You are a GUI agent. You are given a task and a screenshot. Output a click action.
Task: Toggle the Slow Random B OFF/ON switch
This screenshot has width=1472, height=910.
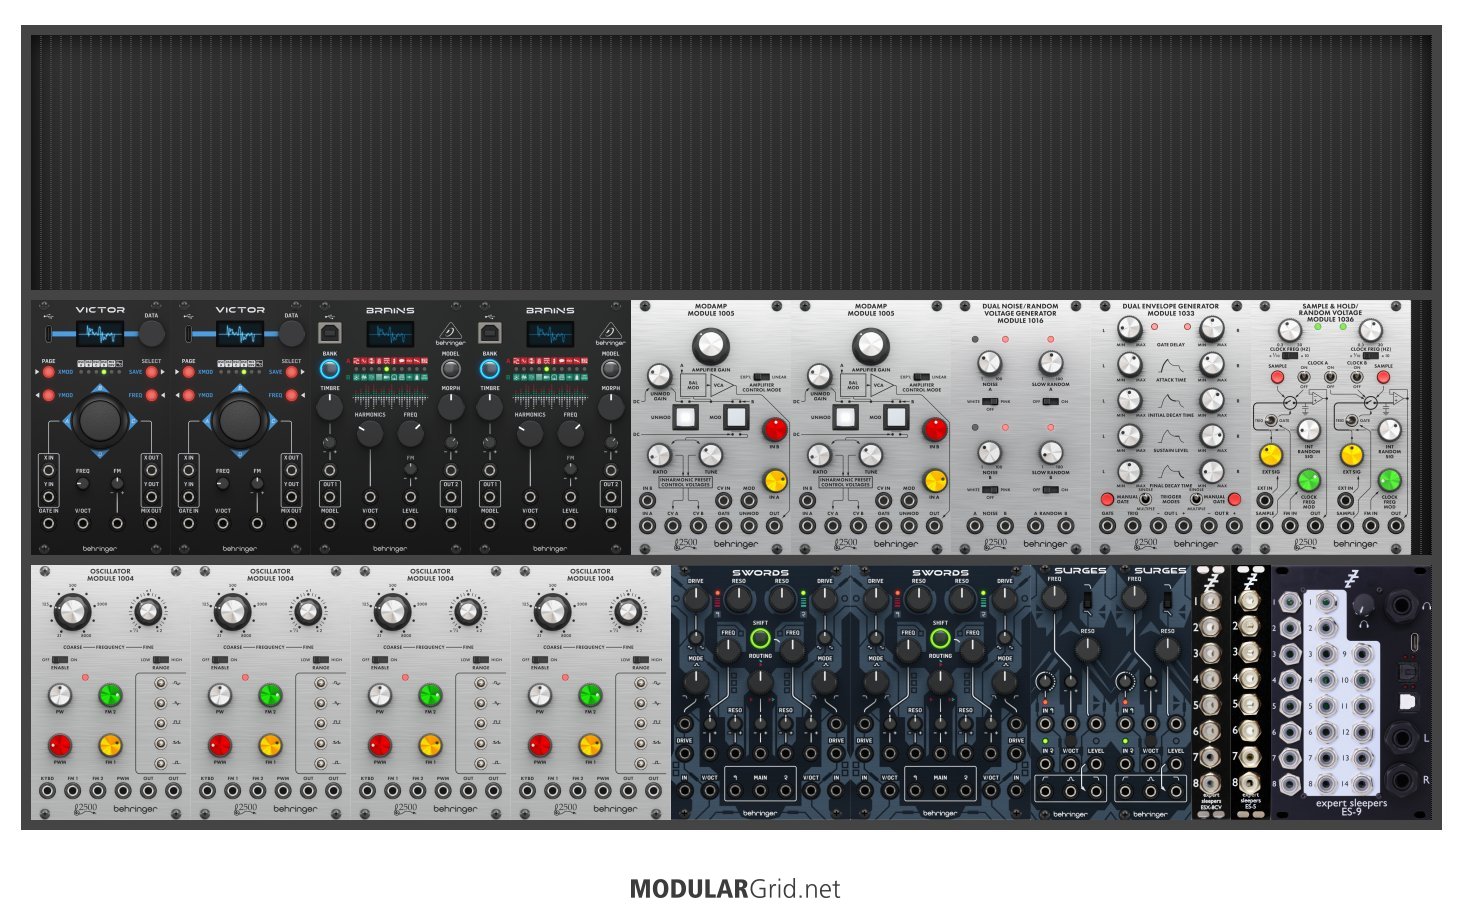(1050, 490)
